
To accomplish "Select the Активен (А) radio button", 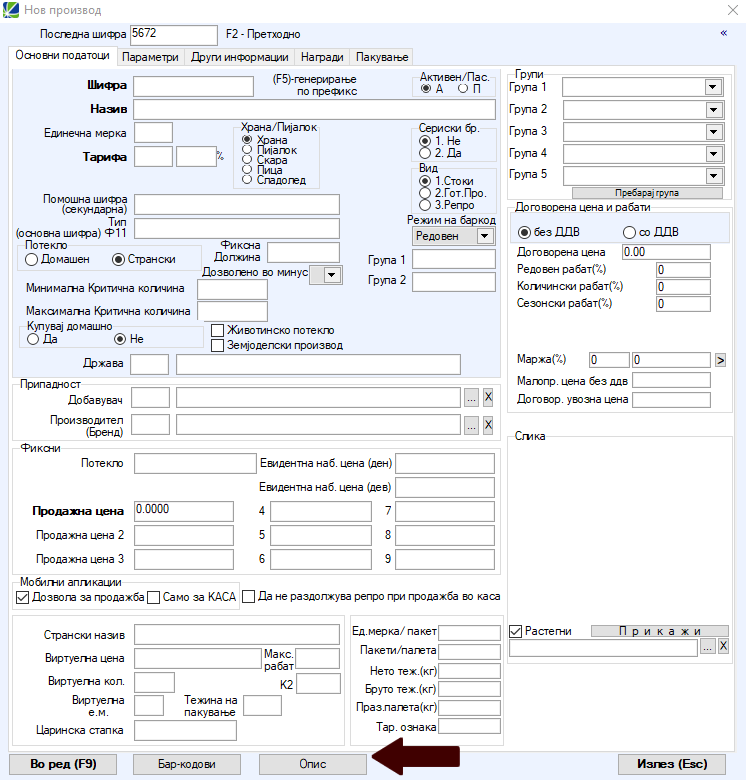I will pyautogui.click(x=426, y=89).
